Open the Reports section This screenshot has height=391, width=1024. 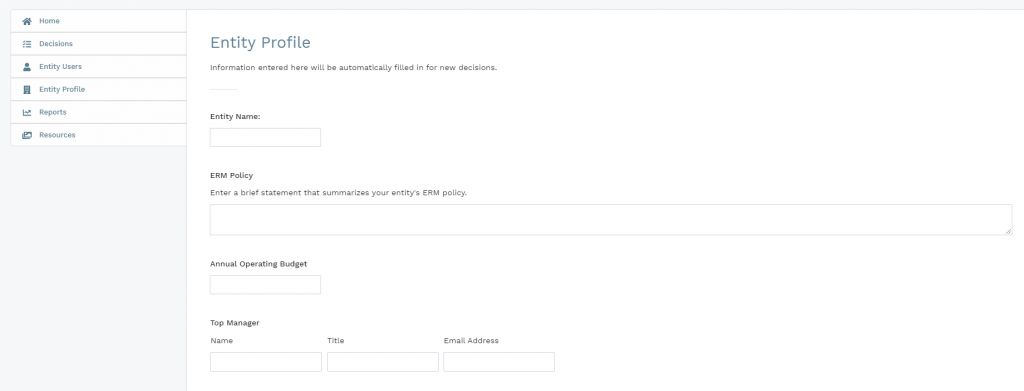pos(99,112)
